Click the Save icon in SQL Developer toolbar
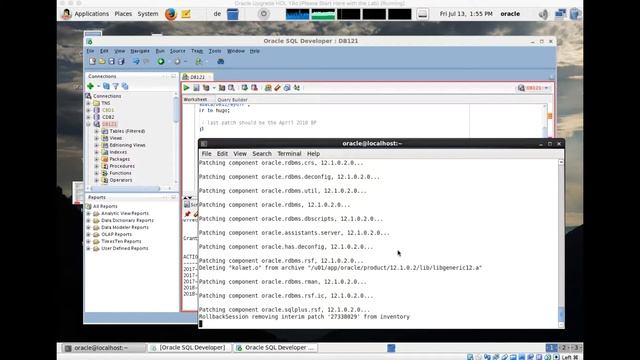The height and width of the screenshot is (360, 640). click(111, 61)
